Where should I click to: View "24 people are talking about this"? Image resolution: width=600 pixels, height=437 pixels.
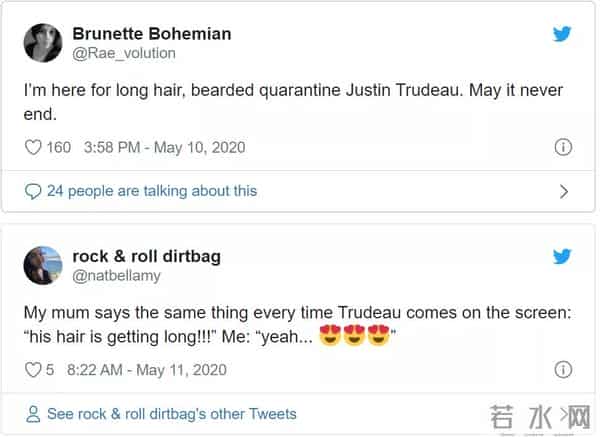(x=151, y=191)
